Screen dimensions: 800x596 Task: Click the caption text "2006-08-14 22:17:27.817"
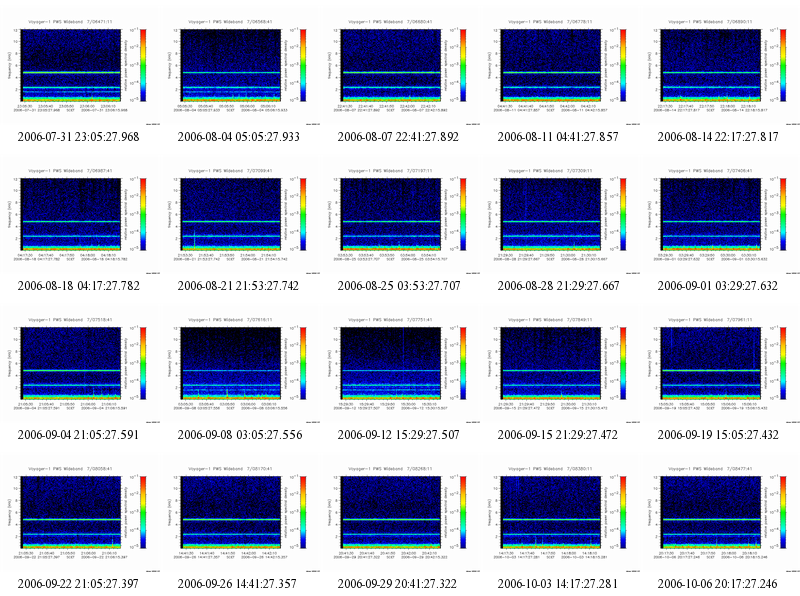click(718, 137)
